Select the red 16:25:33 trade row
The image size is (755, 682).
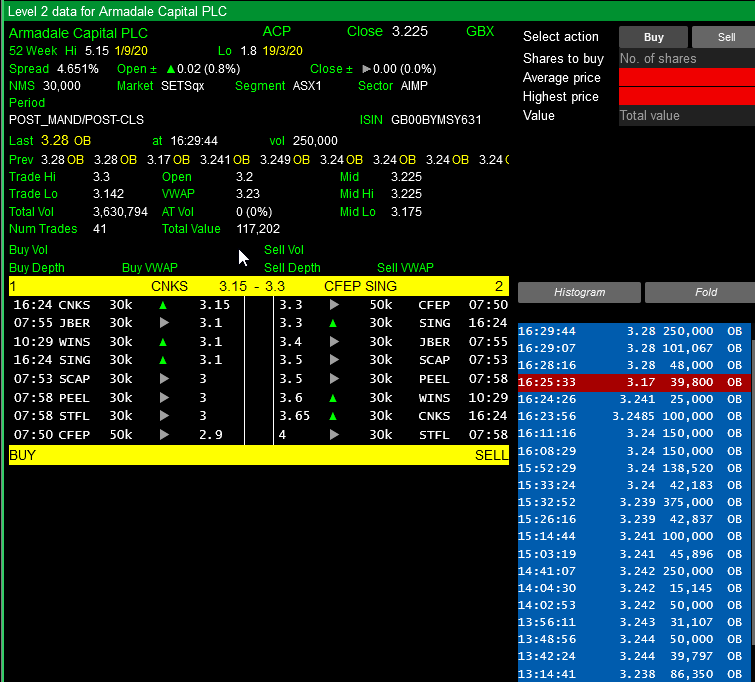(634, 382)
